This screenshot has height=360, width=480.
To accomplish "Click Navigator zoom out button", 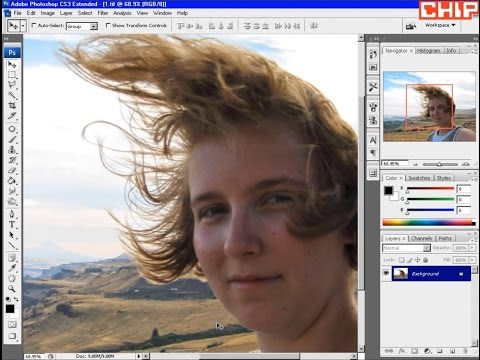I will tap(415, 164).
